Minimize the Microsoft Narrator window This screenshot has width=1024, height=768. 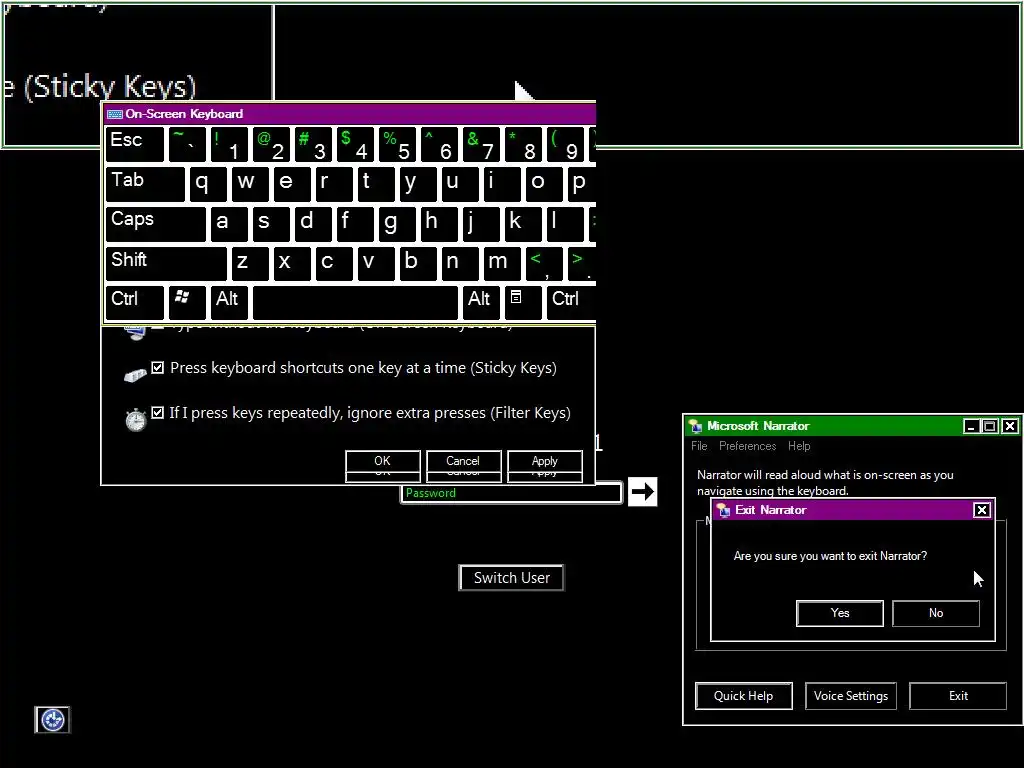(x=971, y=426)
